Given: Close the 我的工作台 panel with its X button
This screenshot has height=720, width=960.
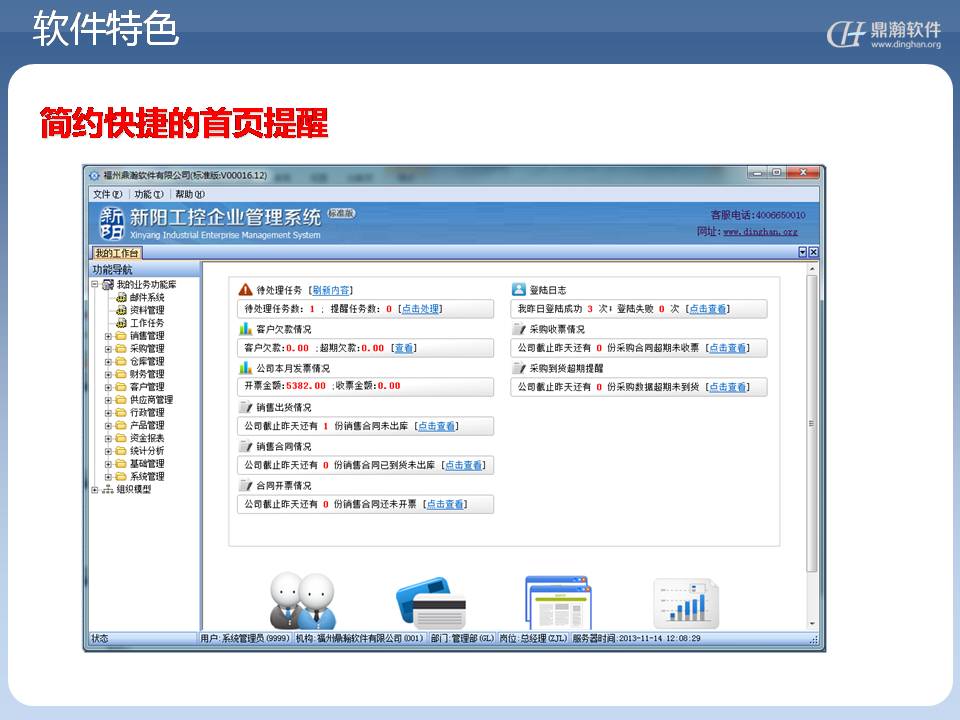Looking at the screenshot, I should tap(814, 252).
